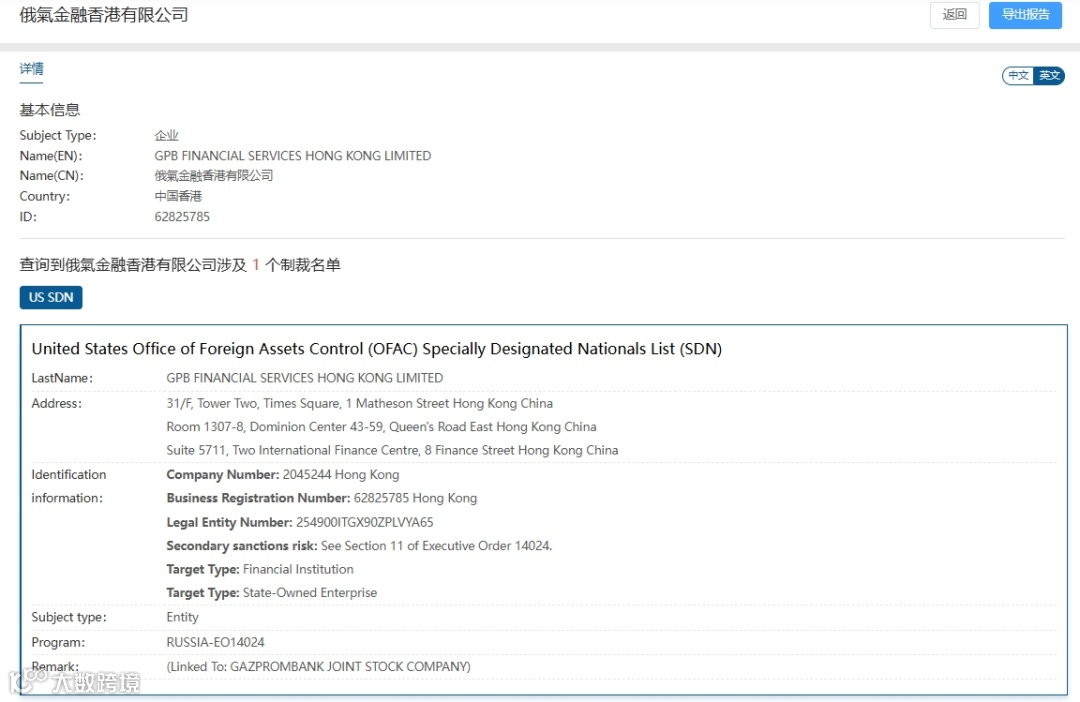Viewport: 1080px width, 702px height.
Task: Click Business Registration Number 62825785 entry
Action: click(322, 498)
